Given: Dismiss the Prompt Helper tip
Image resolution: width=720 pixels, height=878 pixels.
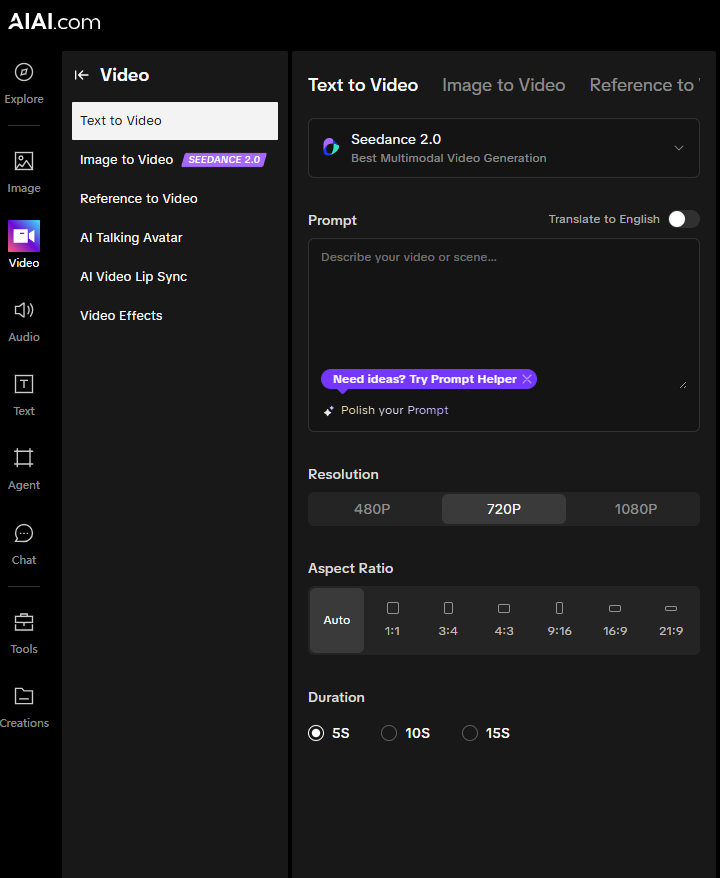Looking at the screenshot, I should click(527, 379).
